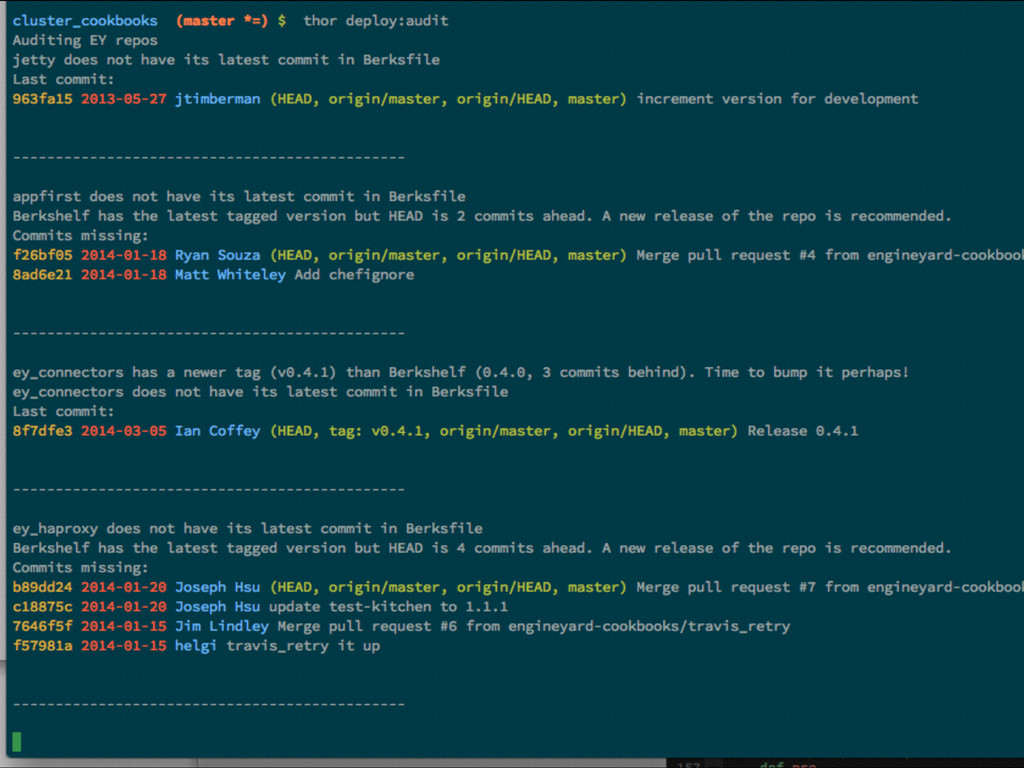Click 'Merge pull request #7' commit message
The height and width of the screenshot is (768, 1024).
click(830, 587)
